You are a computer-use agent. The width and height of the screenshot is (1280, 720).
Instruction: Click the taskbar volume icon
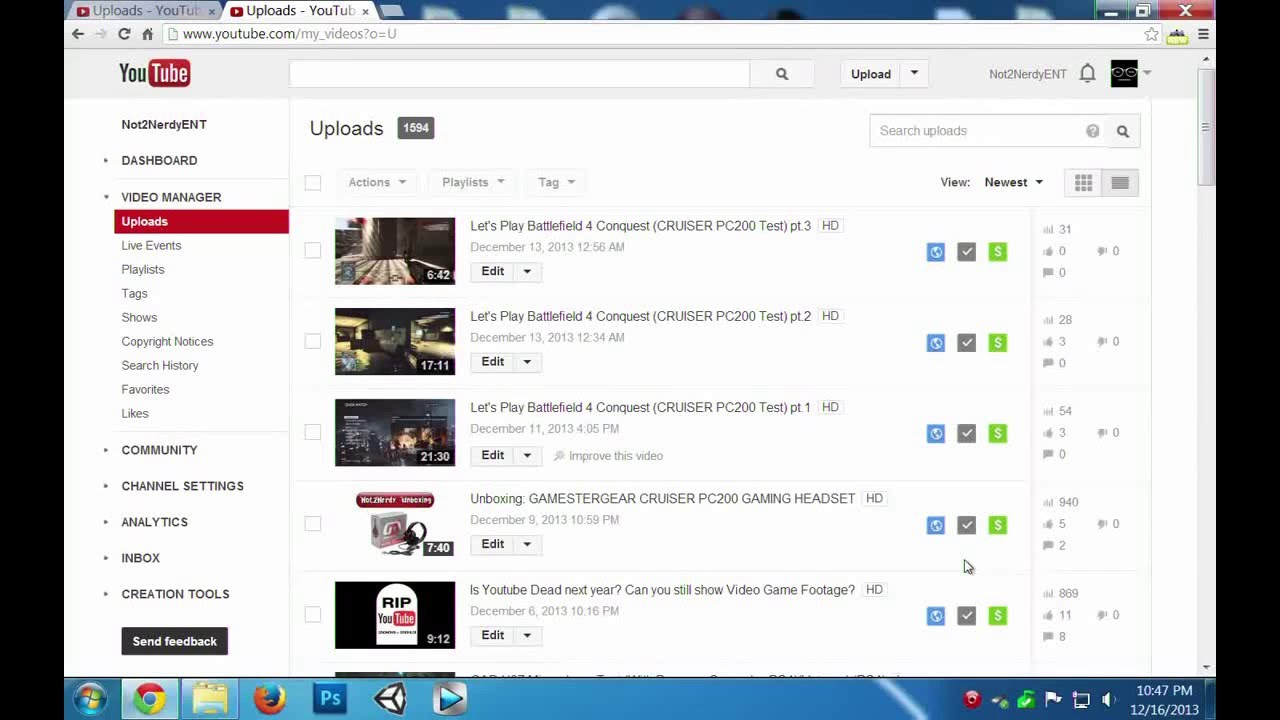tap(1108, 700)
